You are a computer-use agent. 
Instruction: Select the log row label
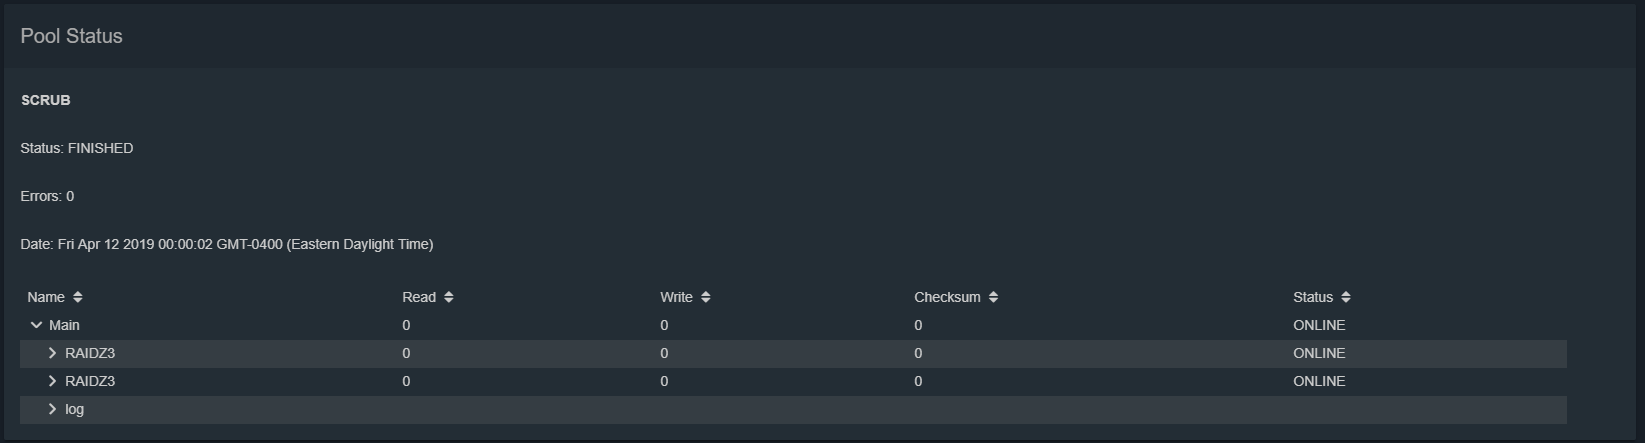74,409
